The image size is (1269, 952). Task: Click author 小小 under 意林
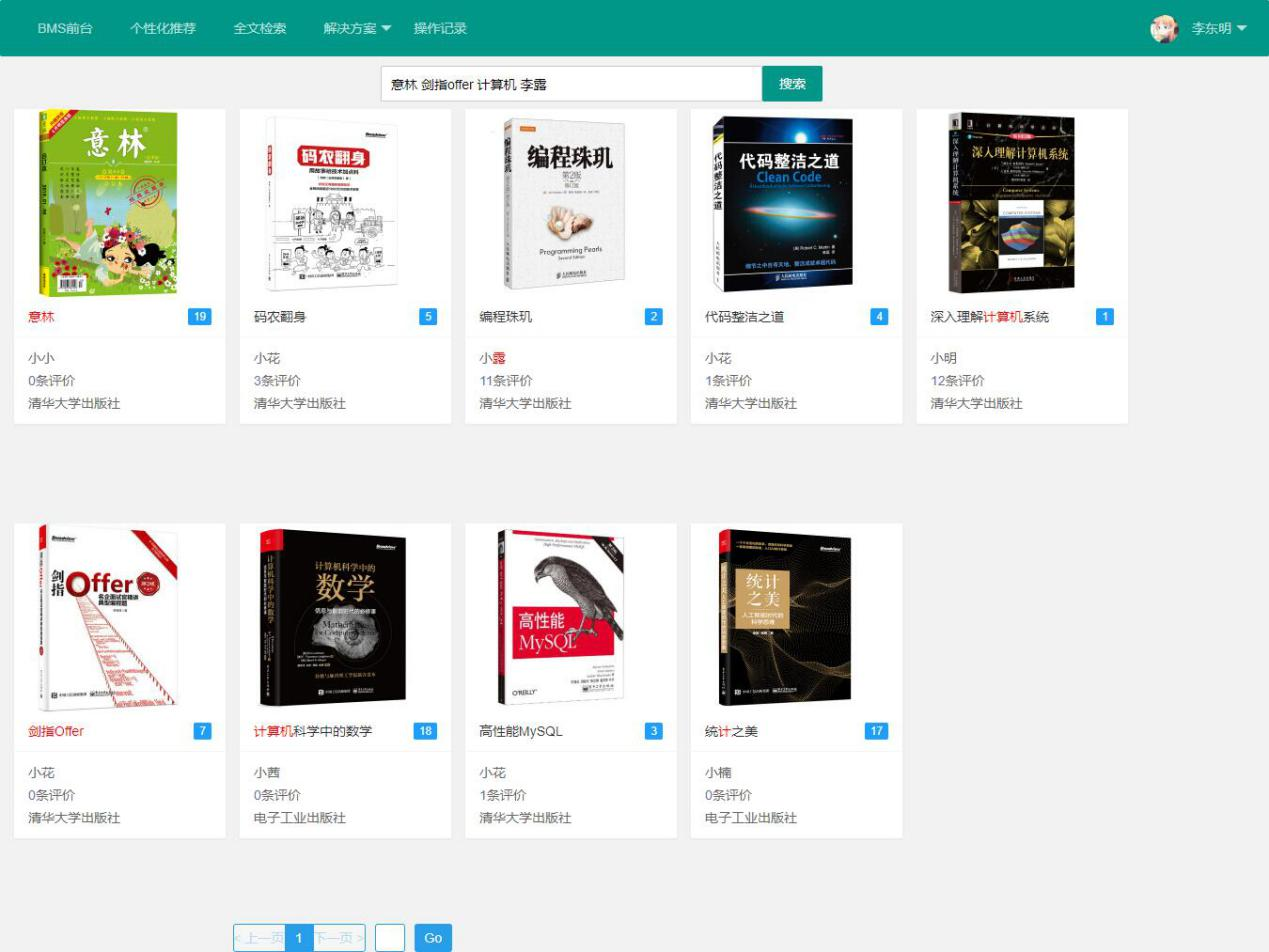click(x=41, y=358)
